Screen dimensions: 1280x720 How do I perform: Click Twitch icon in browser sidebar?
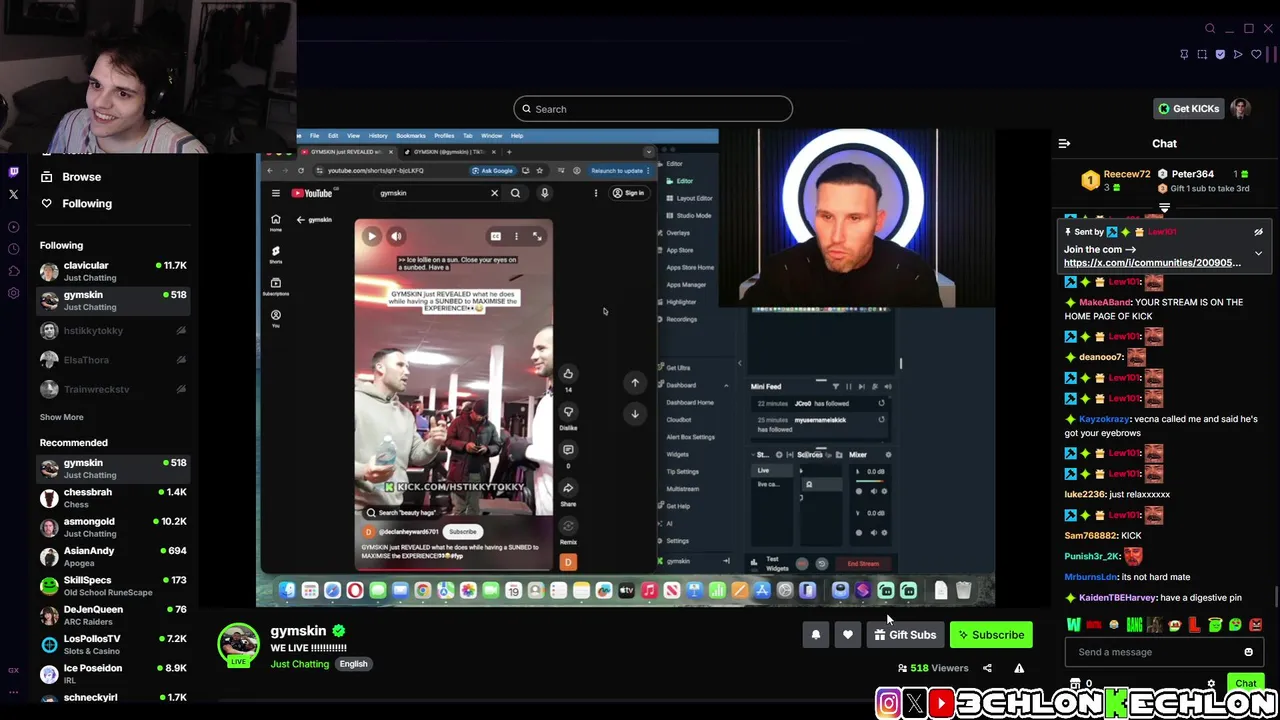coord(14,172)
